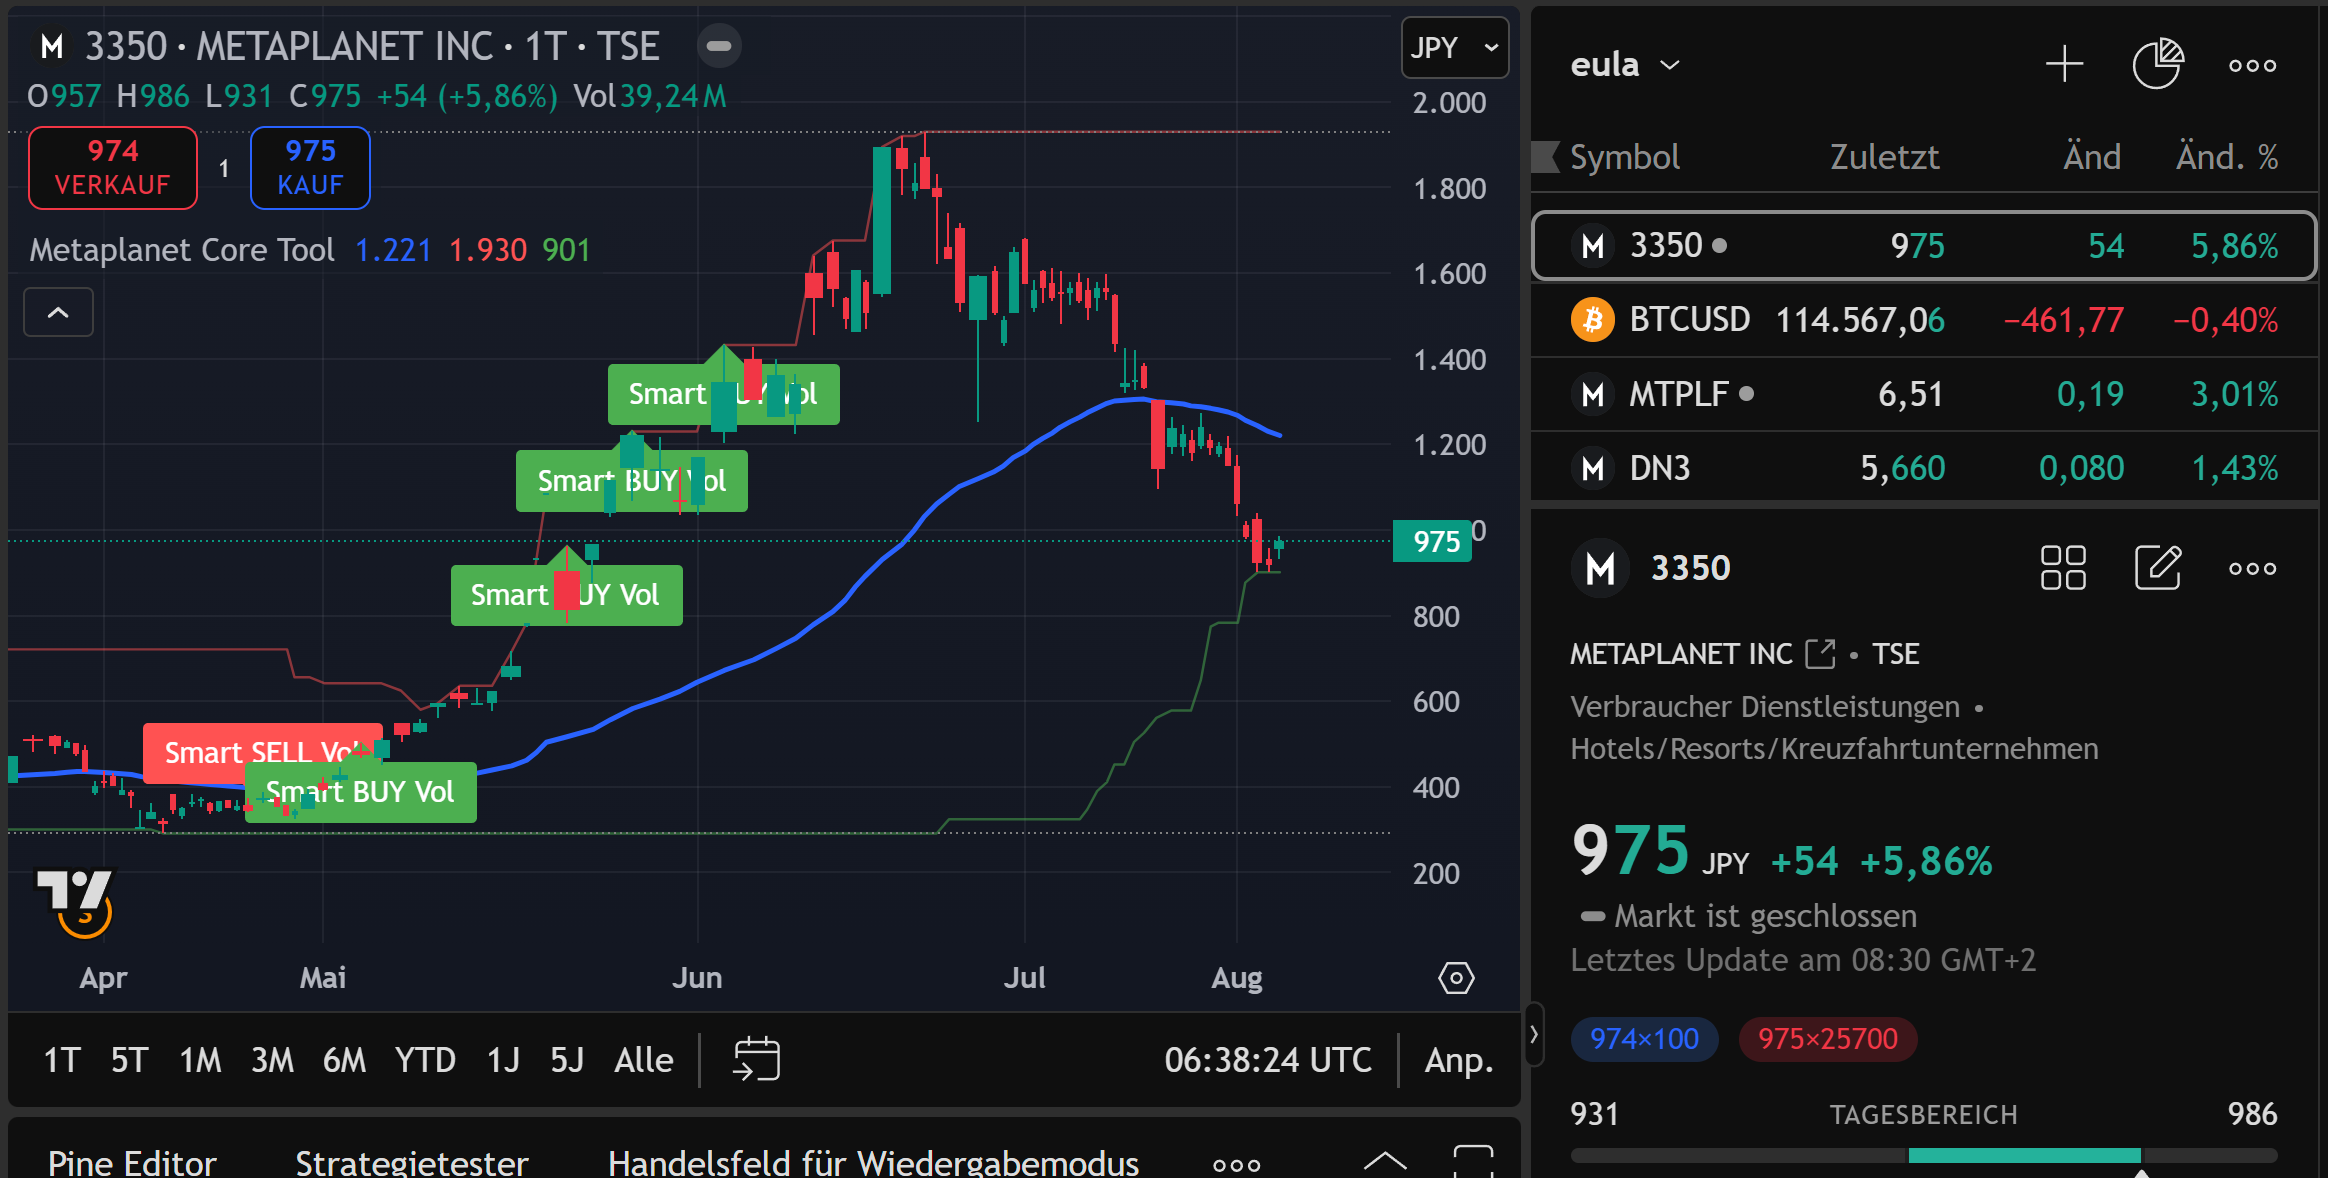Image resolution: width=2328 pixels, height=1178 pixels.
Task: Select the 3350 watchlist row
Action: coord(1924,246)
